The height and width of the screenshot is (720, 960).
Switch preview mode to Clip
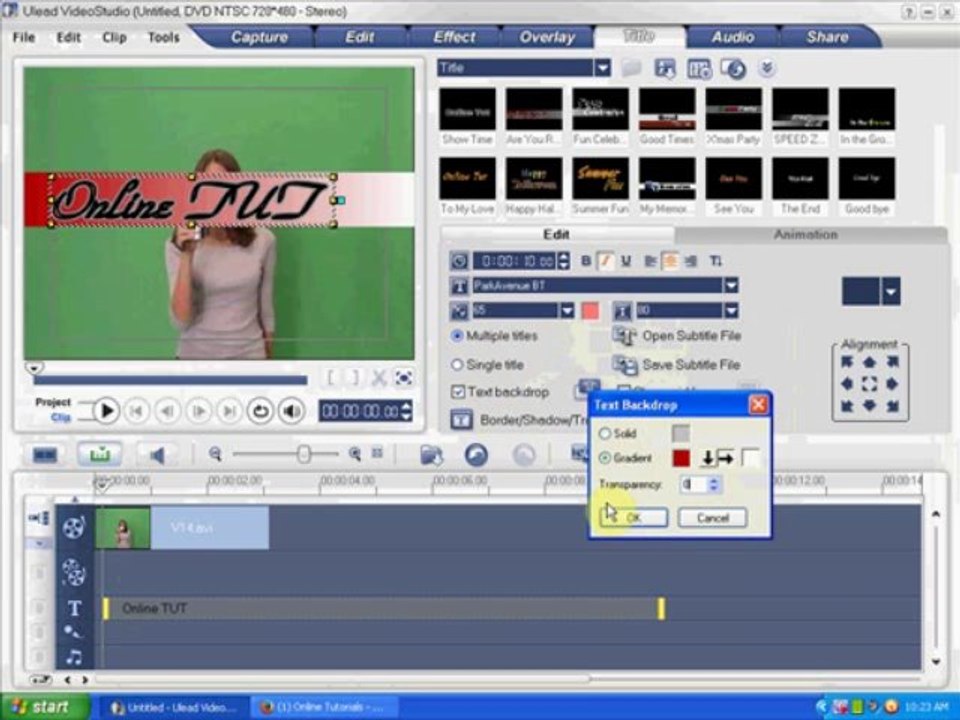(x=61, y=418)
